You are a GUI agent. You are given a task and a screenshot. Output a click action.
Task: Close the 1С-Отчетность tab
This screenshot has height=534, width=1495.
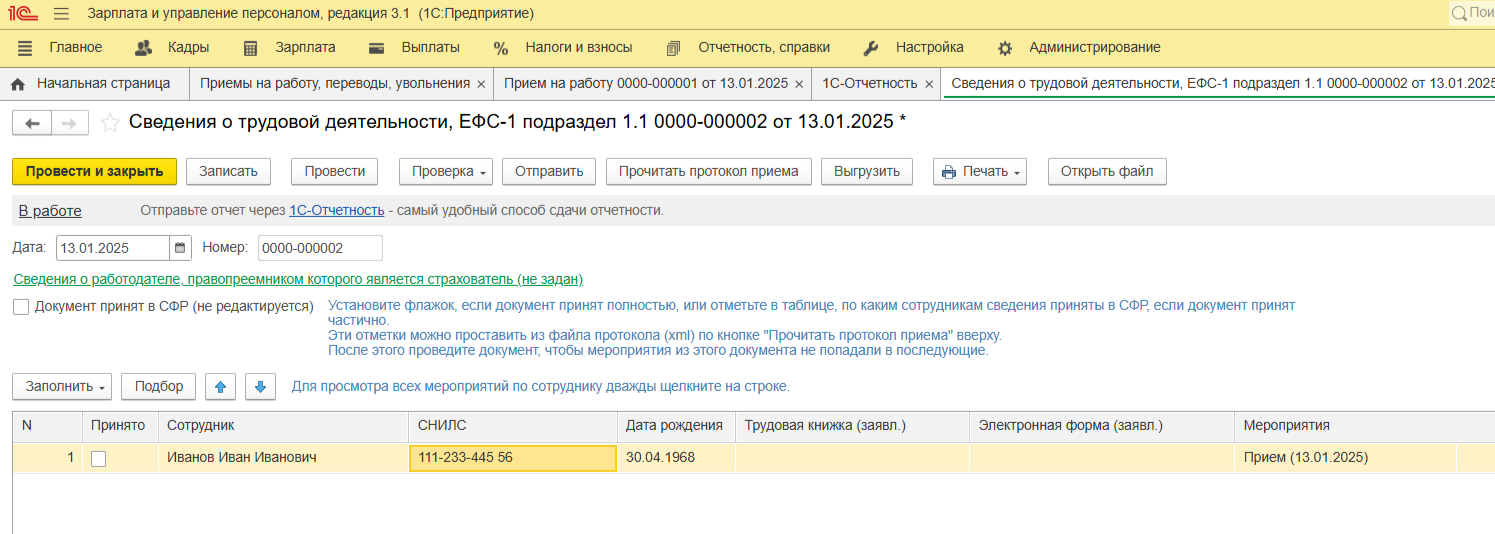pyautogui.click(x=929, y=84)
